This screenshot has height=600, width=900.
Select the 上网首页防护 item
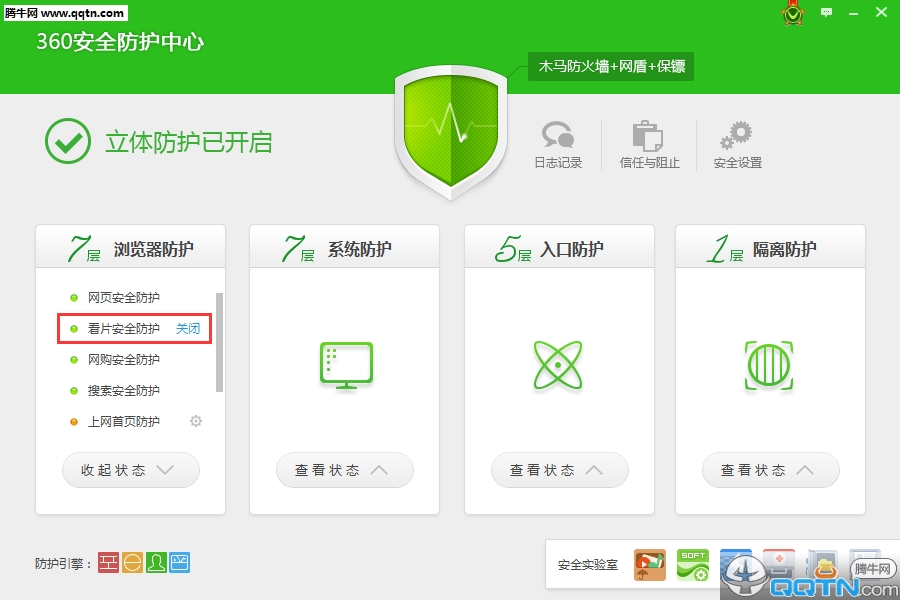coord(123,421)
